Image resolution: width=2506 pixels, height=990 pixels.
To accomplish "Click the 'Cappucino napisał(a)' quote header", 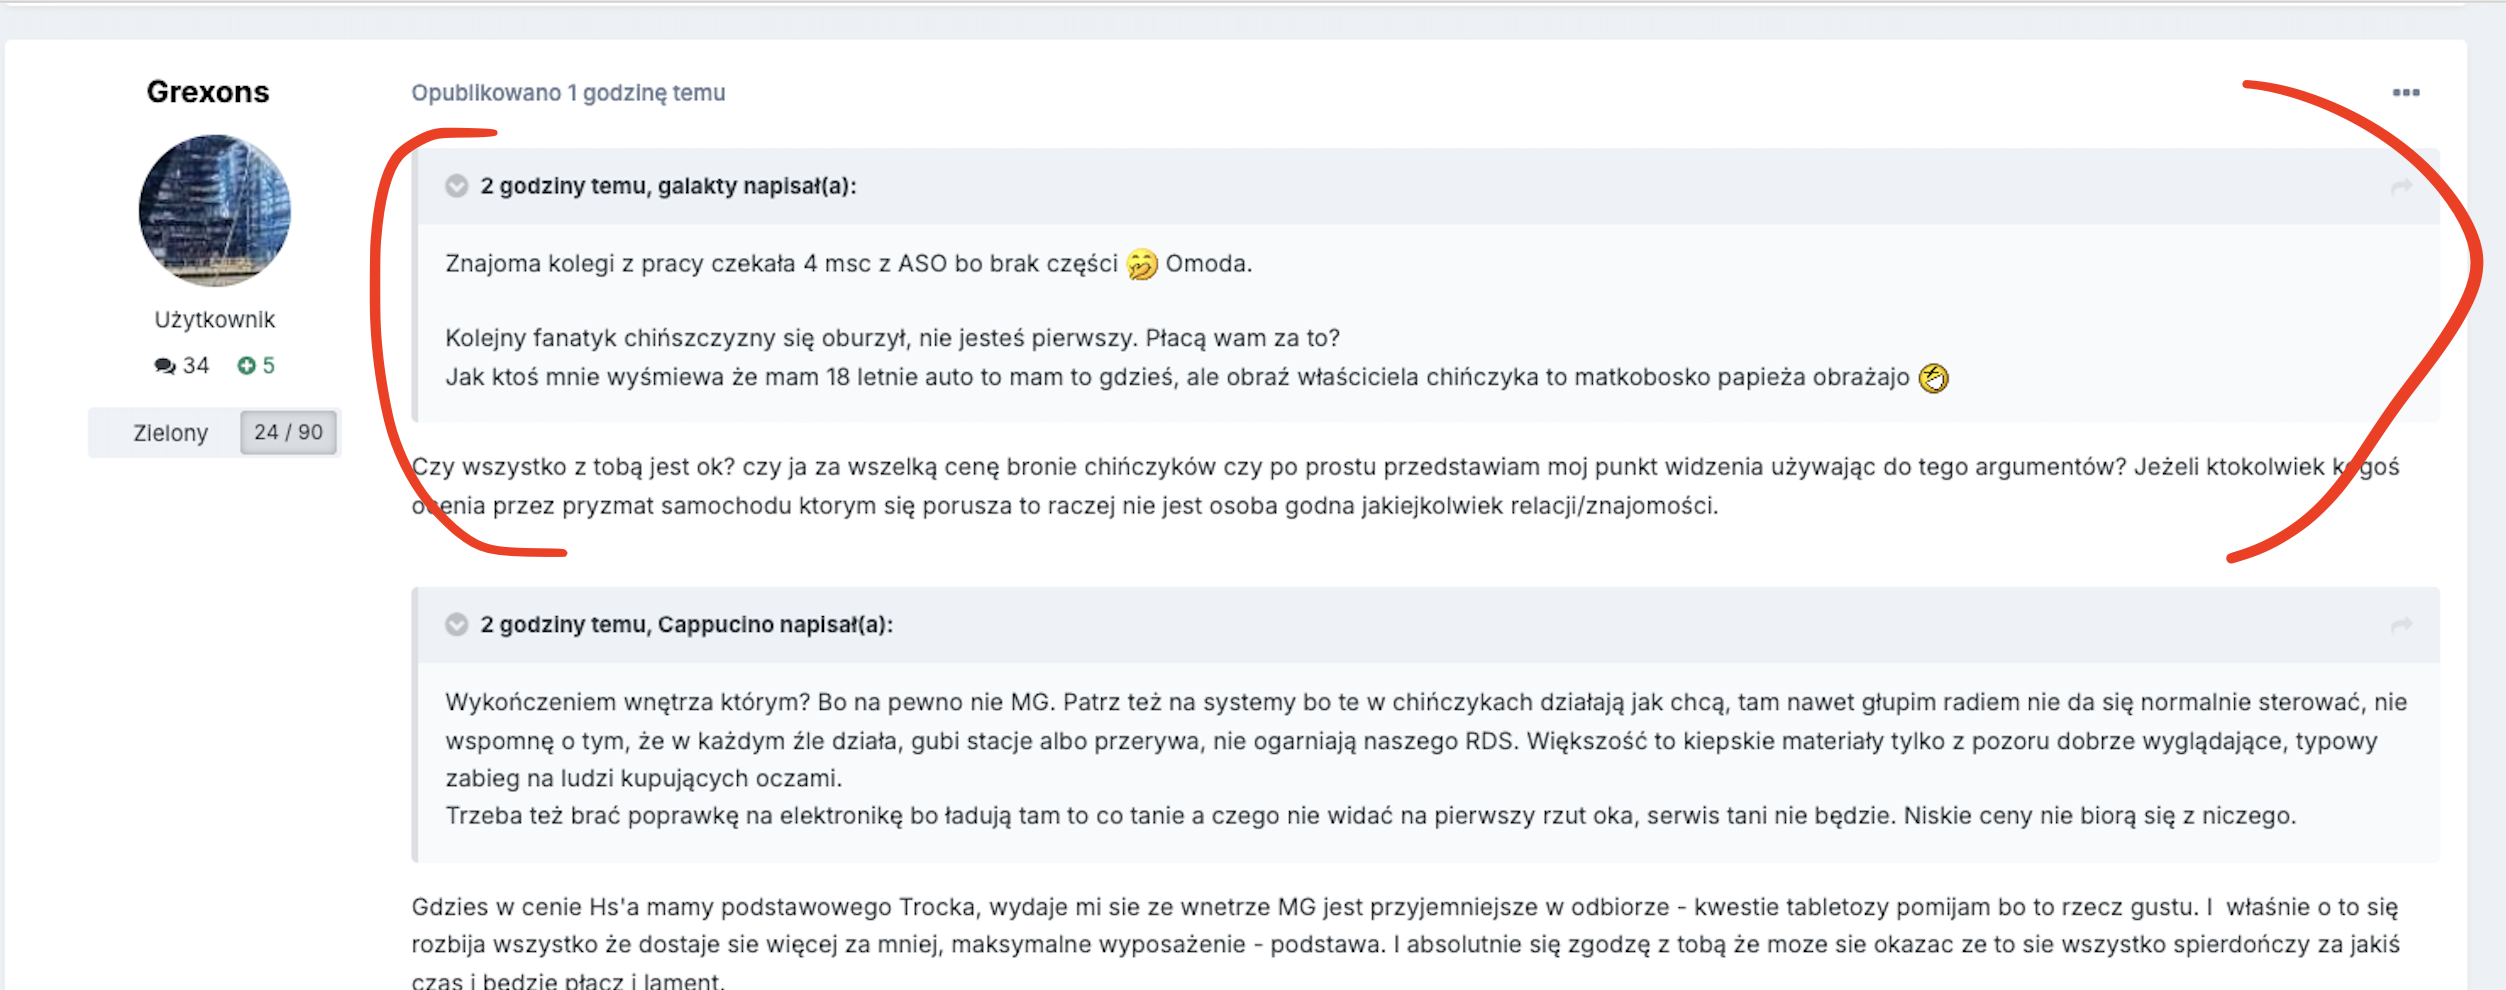I will coord(686,625).
